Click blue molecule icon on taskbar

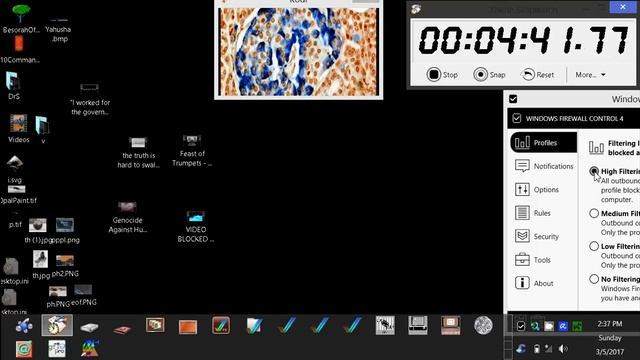(x=24, y=326)
